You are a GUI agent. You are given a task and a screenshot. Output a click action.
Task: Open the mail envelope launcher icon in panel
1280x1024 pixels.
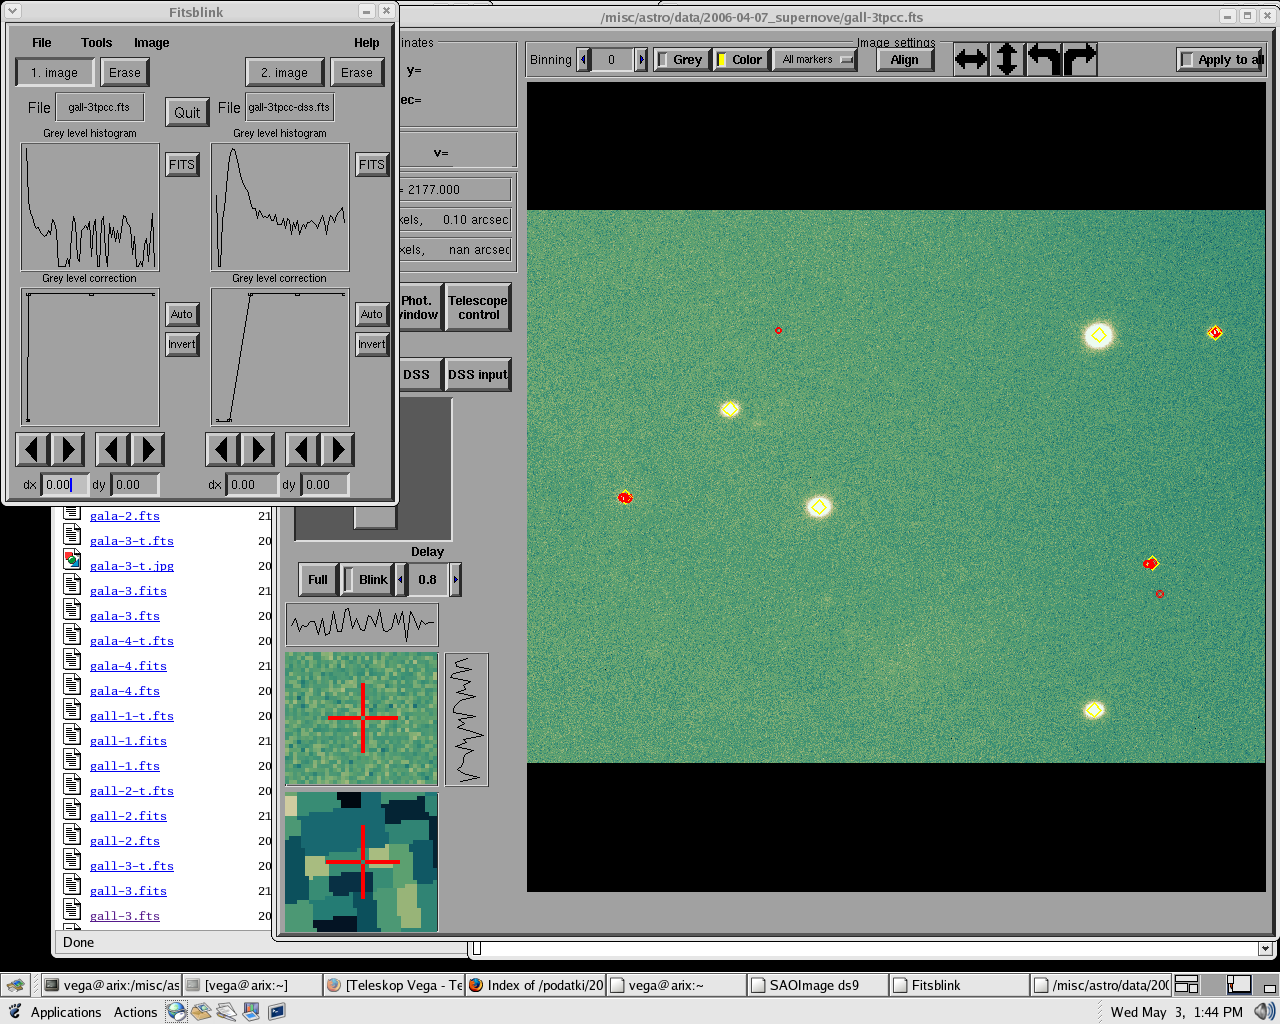(x=202, y=1011)
